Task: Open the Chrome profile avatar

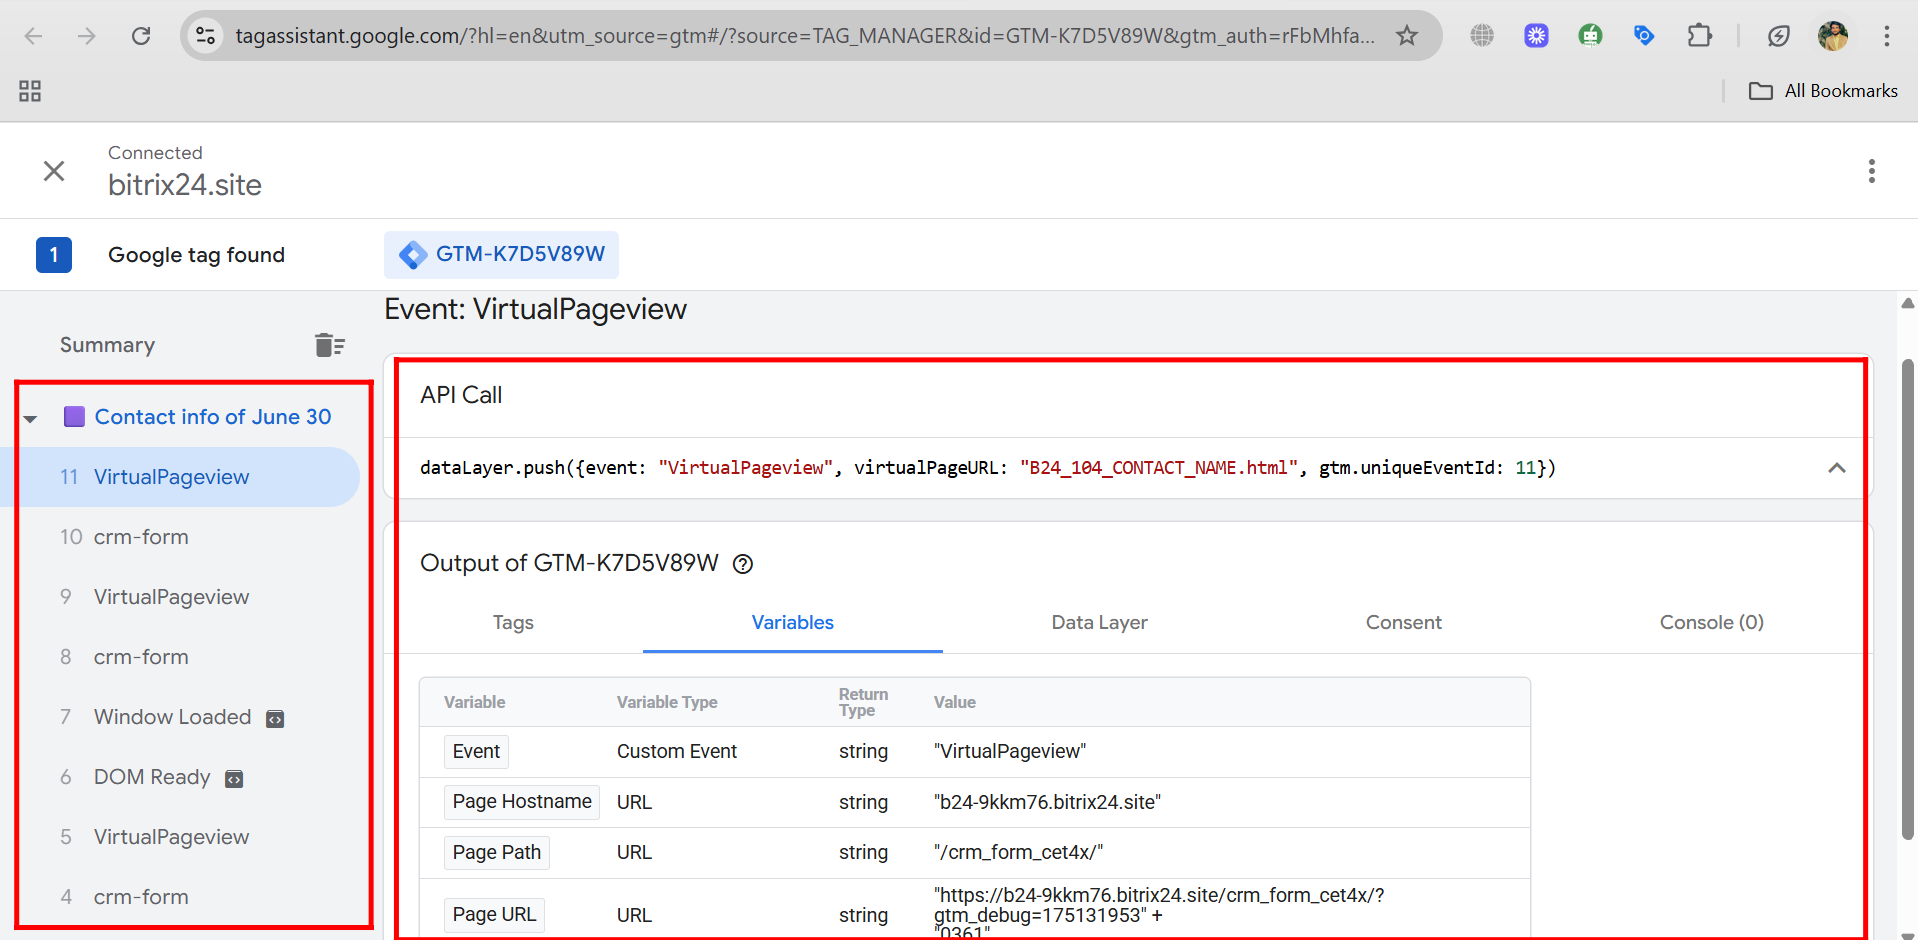Action: (1832, 36)
